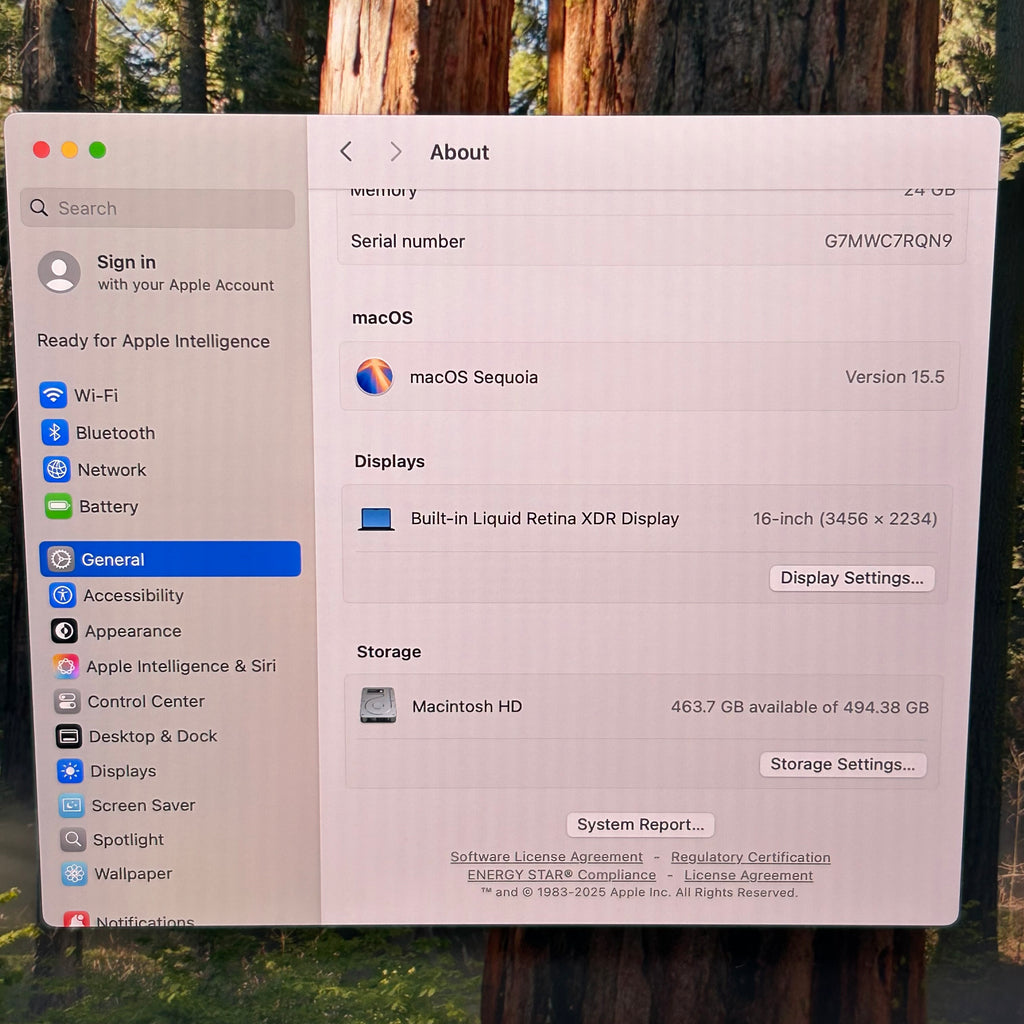Screen dimensions: 1024x1024
Task: Open Appearance label in sidebar
Action: point(133,631)
